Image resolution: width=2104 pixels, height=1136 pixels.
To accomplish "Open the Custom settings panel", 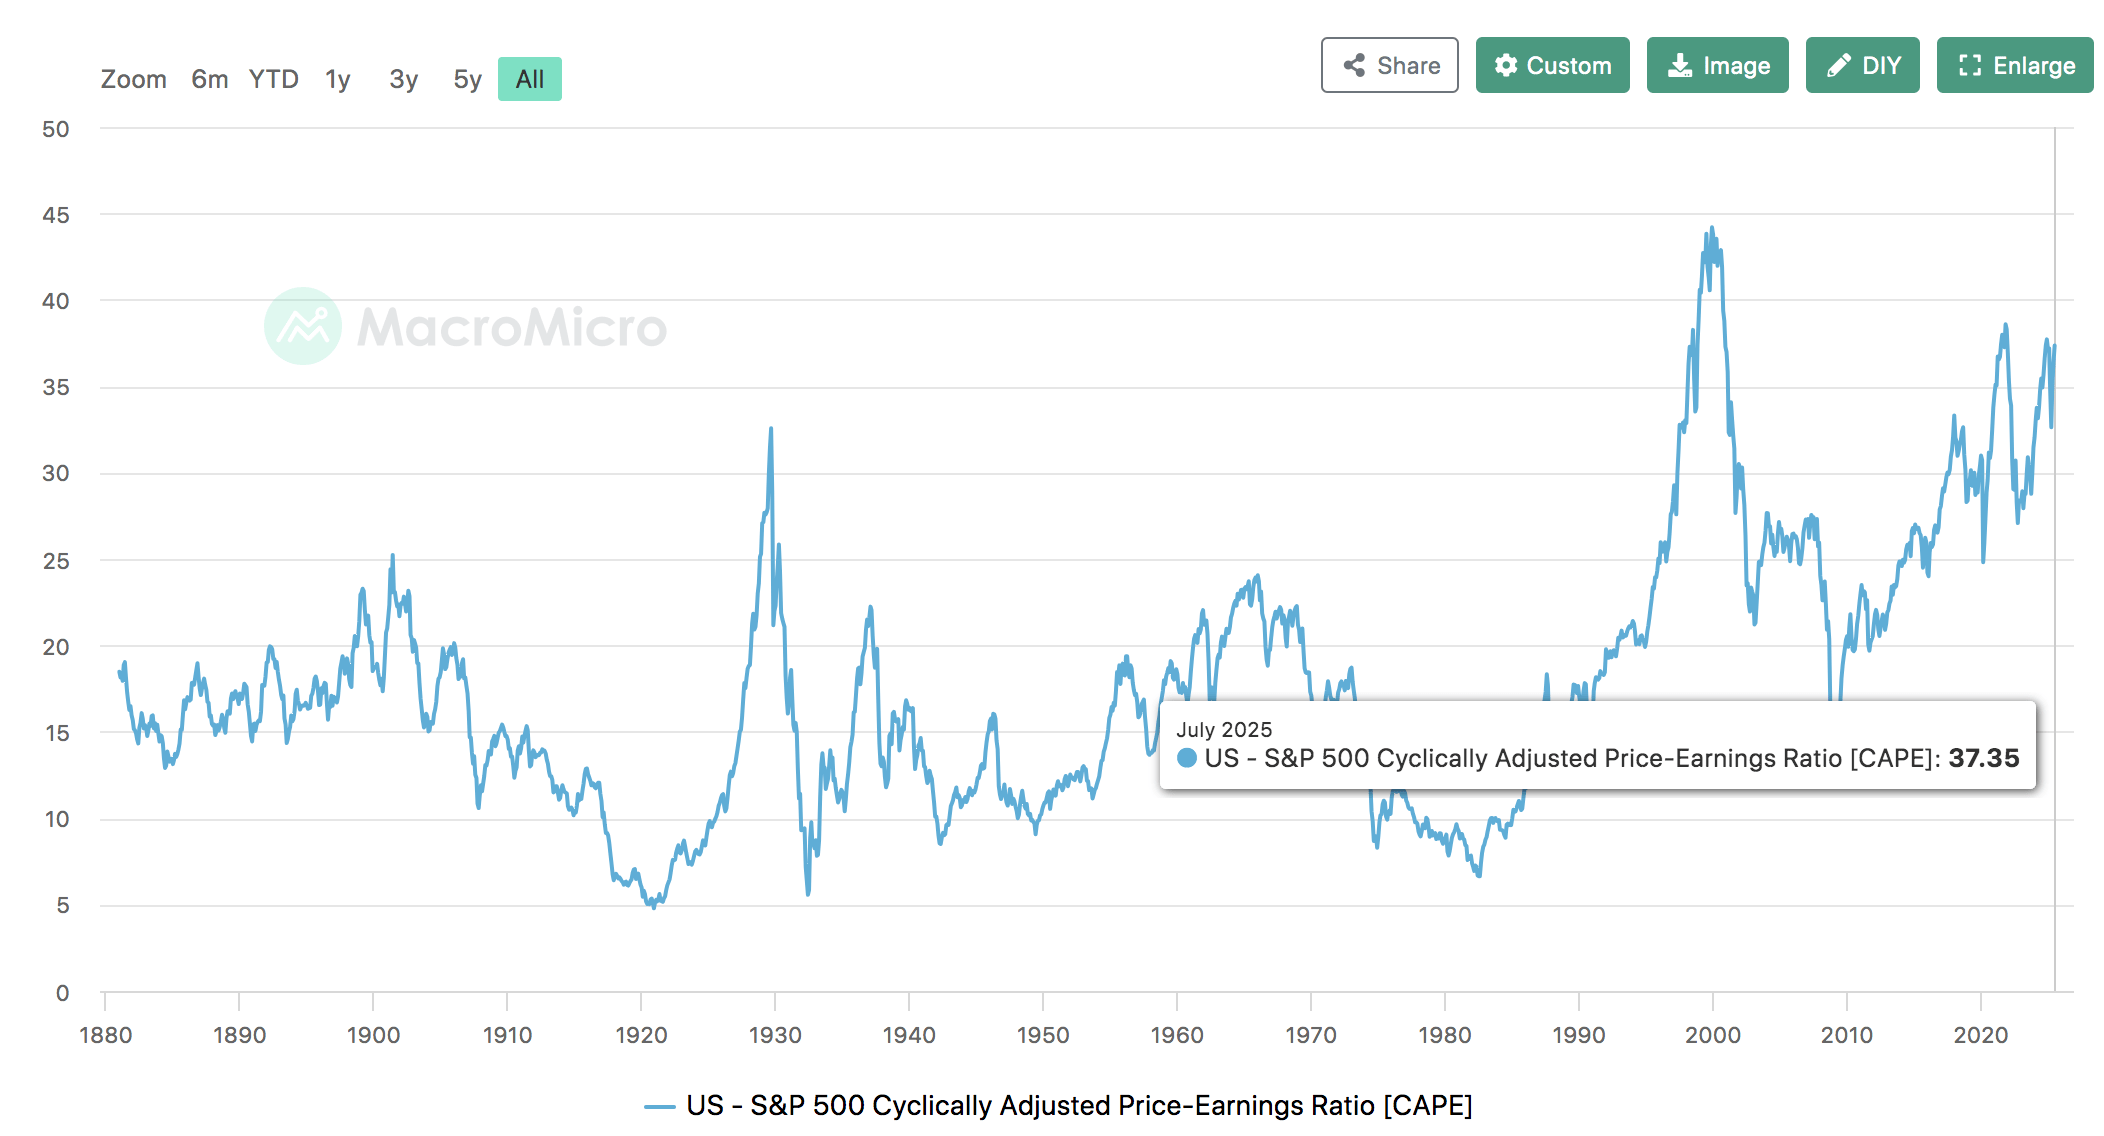I will click(x=1552, y=64).
